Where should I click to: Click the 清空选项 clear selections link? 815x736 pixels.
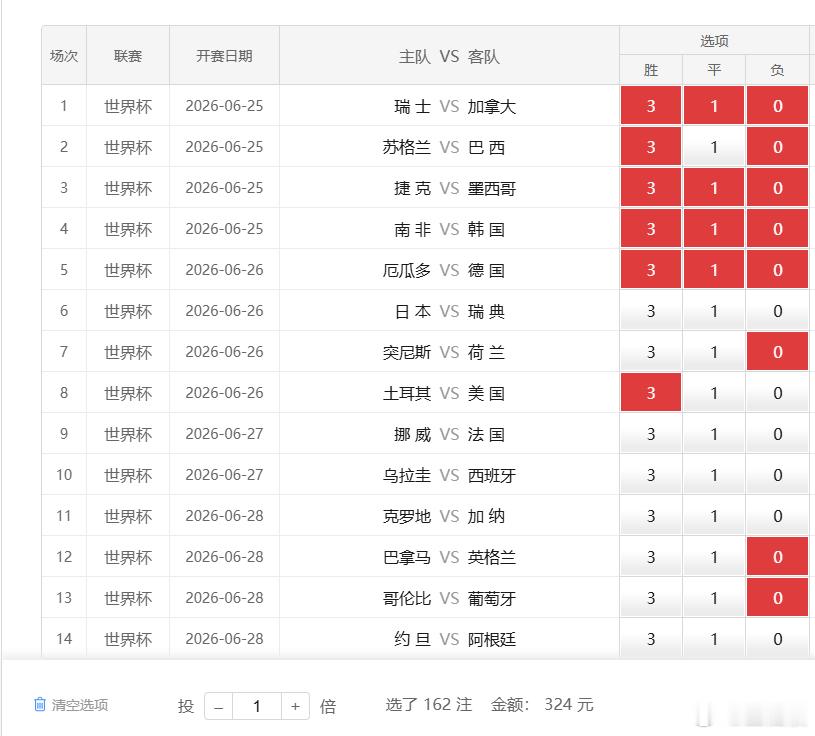point(80,705)
